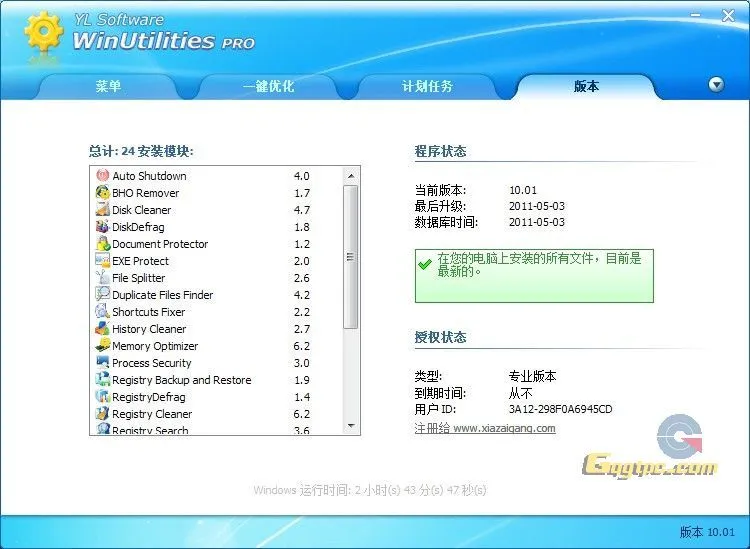The width and height of the screenshot is (750, 549).
Task: Select the Disk Cleaner list row
Action: pos(217,210)
